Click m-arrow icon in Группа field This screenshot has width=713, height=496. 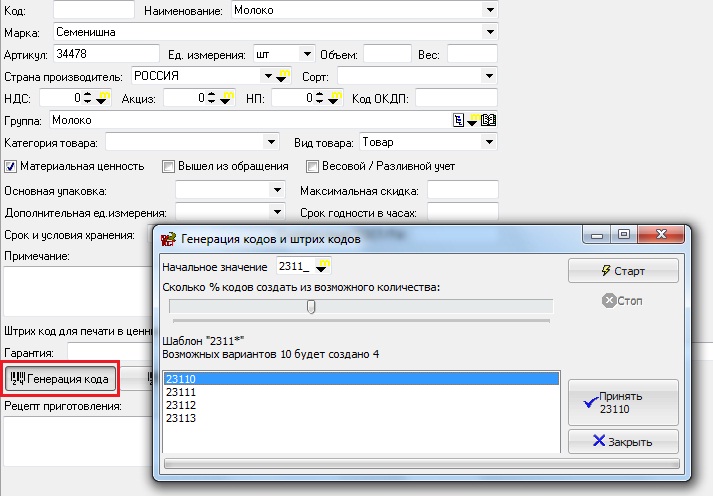point(473,120)
